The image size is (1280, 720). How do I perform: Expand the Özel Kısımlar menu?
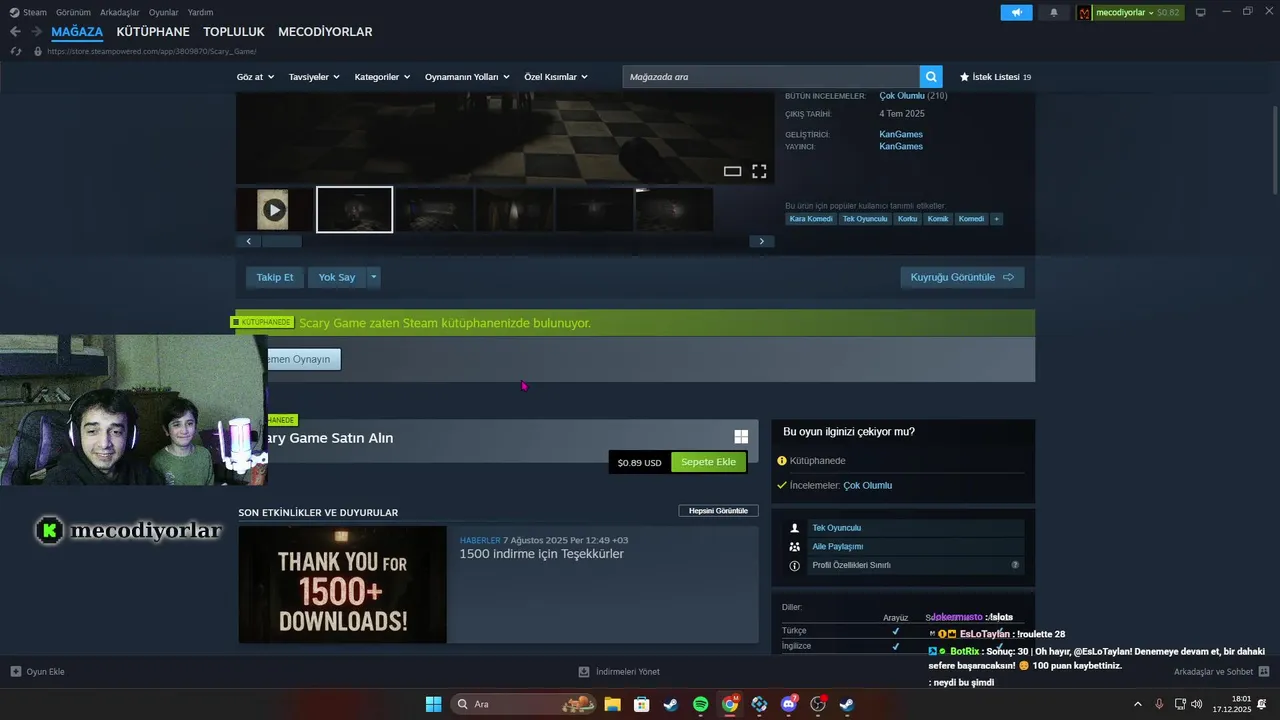(556, 77)
